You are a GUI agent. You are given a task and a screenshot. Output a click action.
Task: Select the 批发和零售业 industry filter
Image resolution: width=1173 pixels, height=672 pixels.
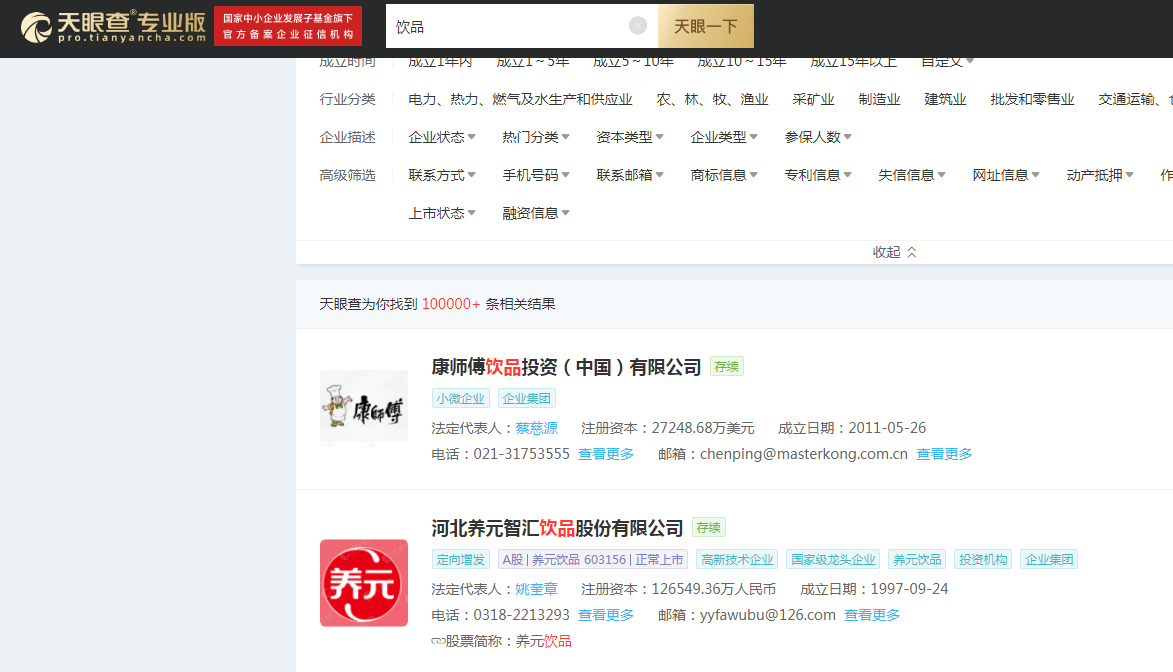click(1032, 100)
